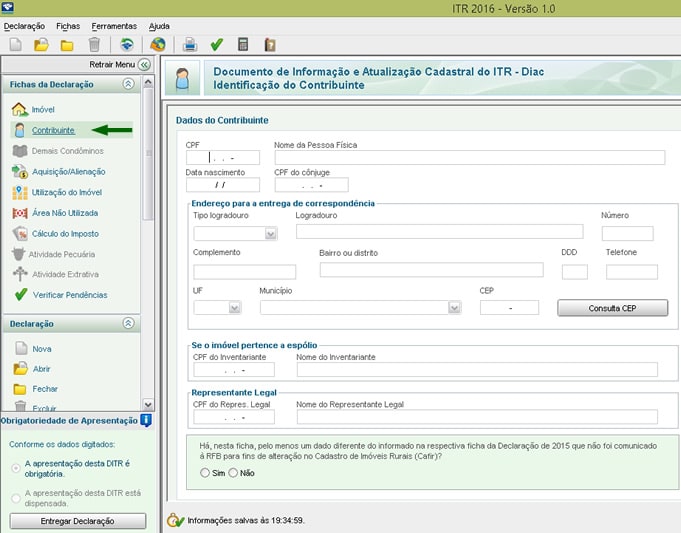Click the Contribuinte person icon in sidebar
The height and width of the screenshot is (533, 681).
(x=20, y=130)
